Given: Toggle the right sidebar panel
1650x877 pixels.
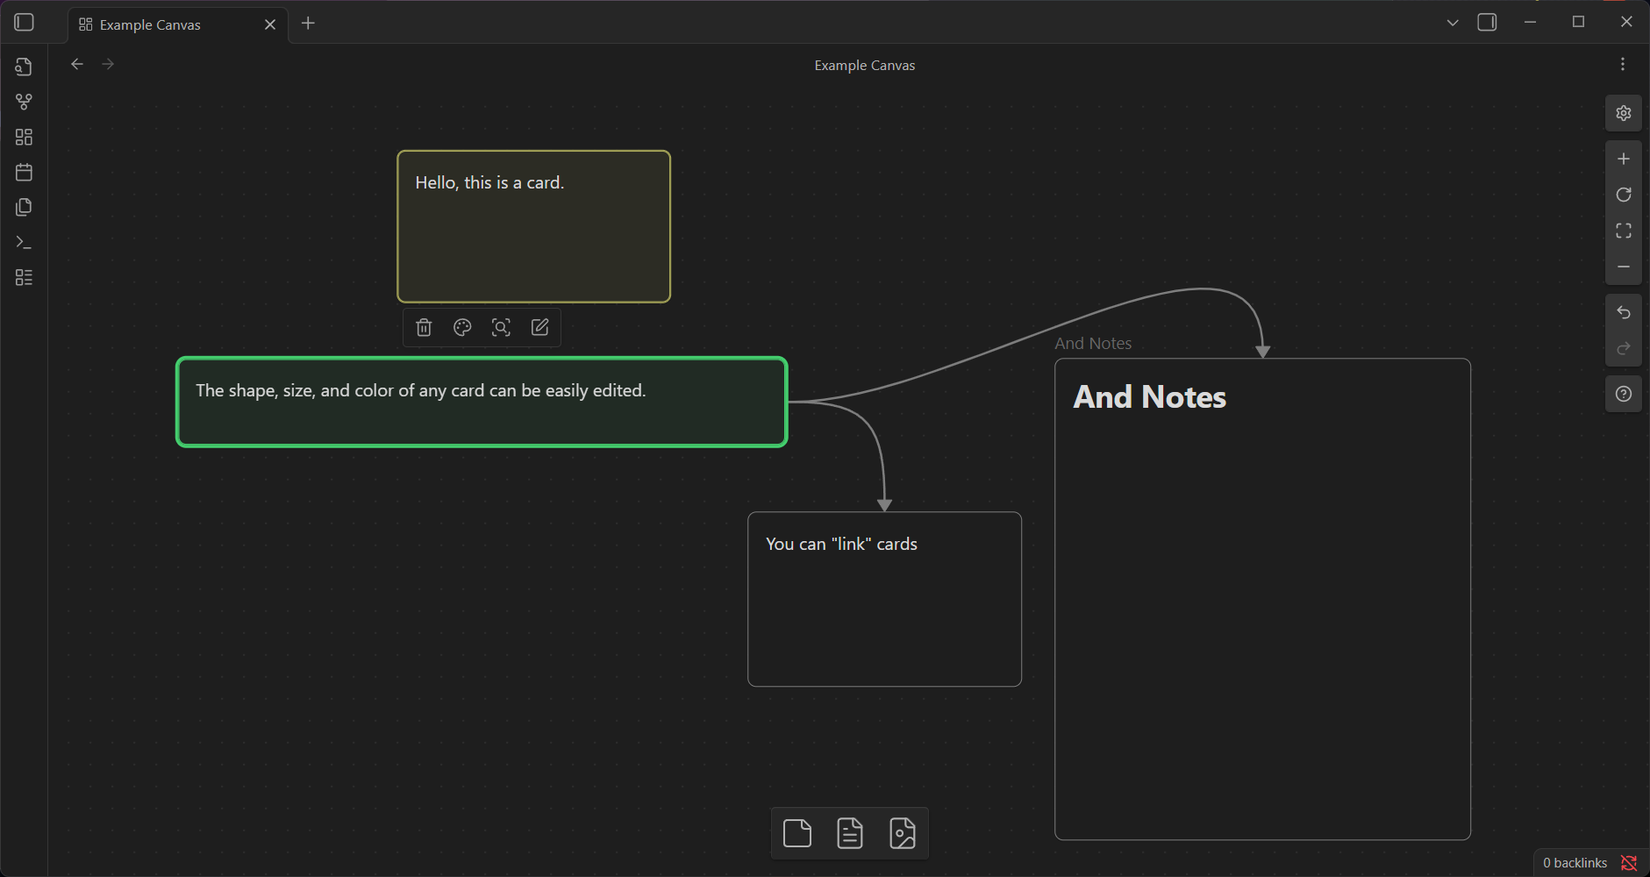Looking at the screenshot, I should (x=1487, y=22).
